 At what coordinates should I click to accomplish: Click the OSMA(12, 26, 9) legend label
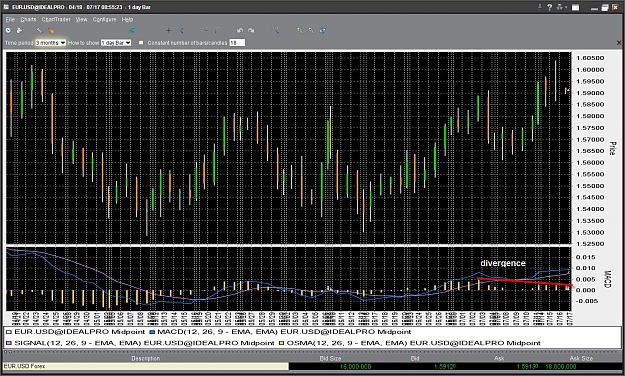413,343
